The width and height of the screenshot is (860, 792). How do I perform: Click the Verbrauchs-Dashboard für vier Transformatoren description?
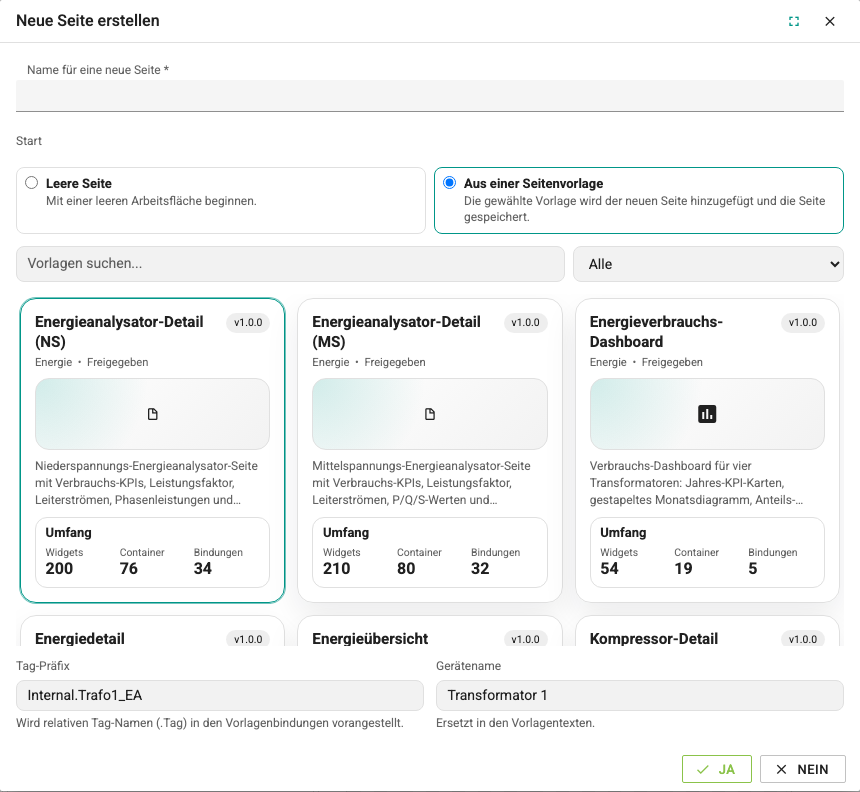(697, 483)
